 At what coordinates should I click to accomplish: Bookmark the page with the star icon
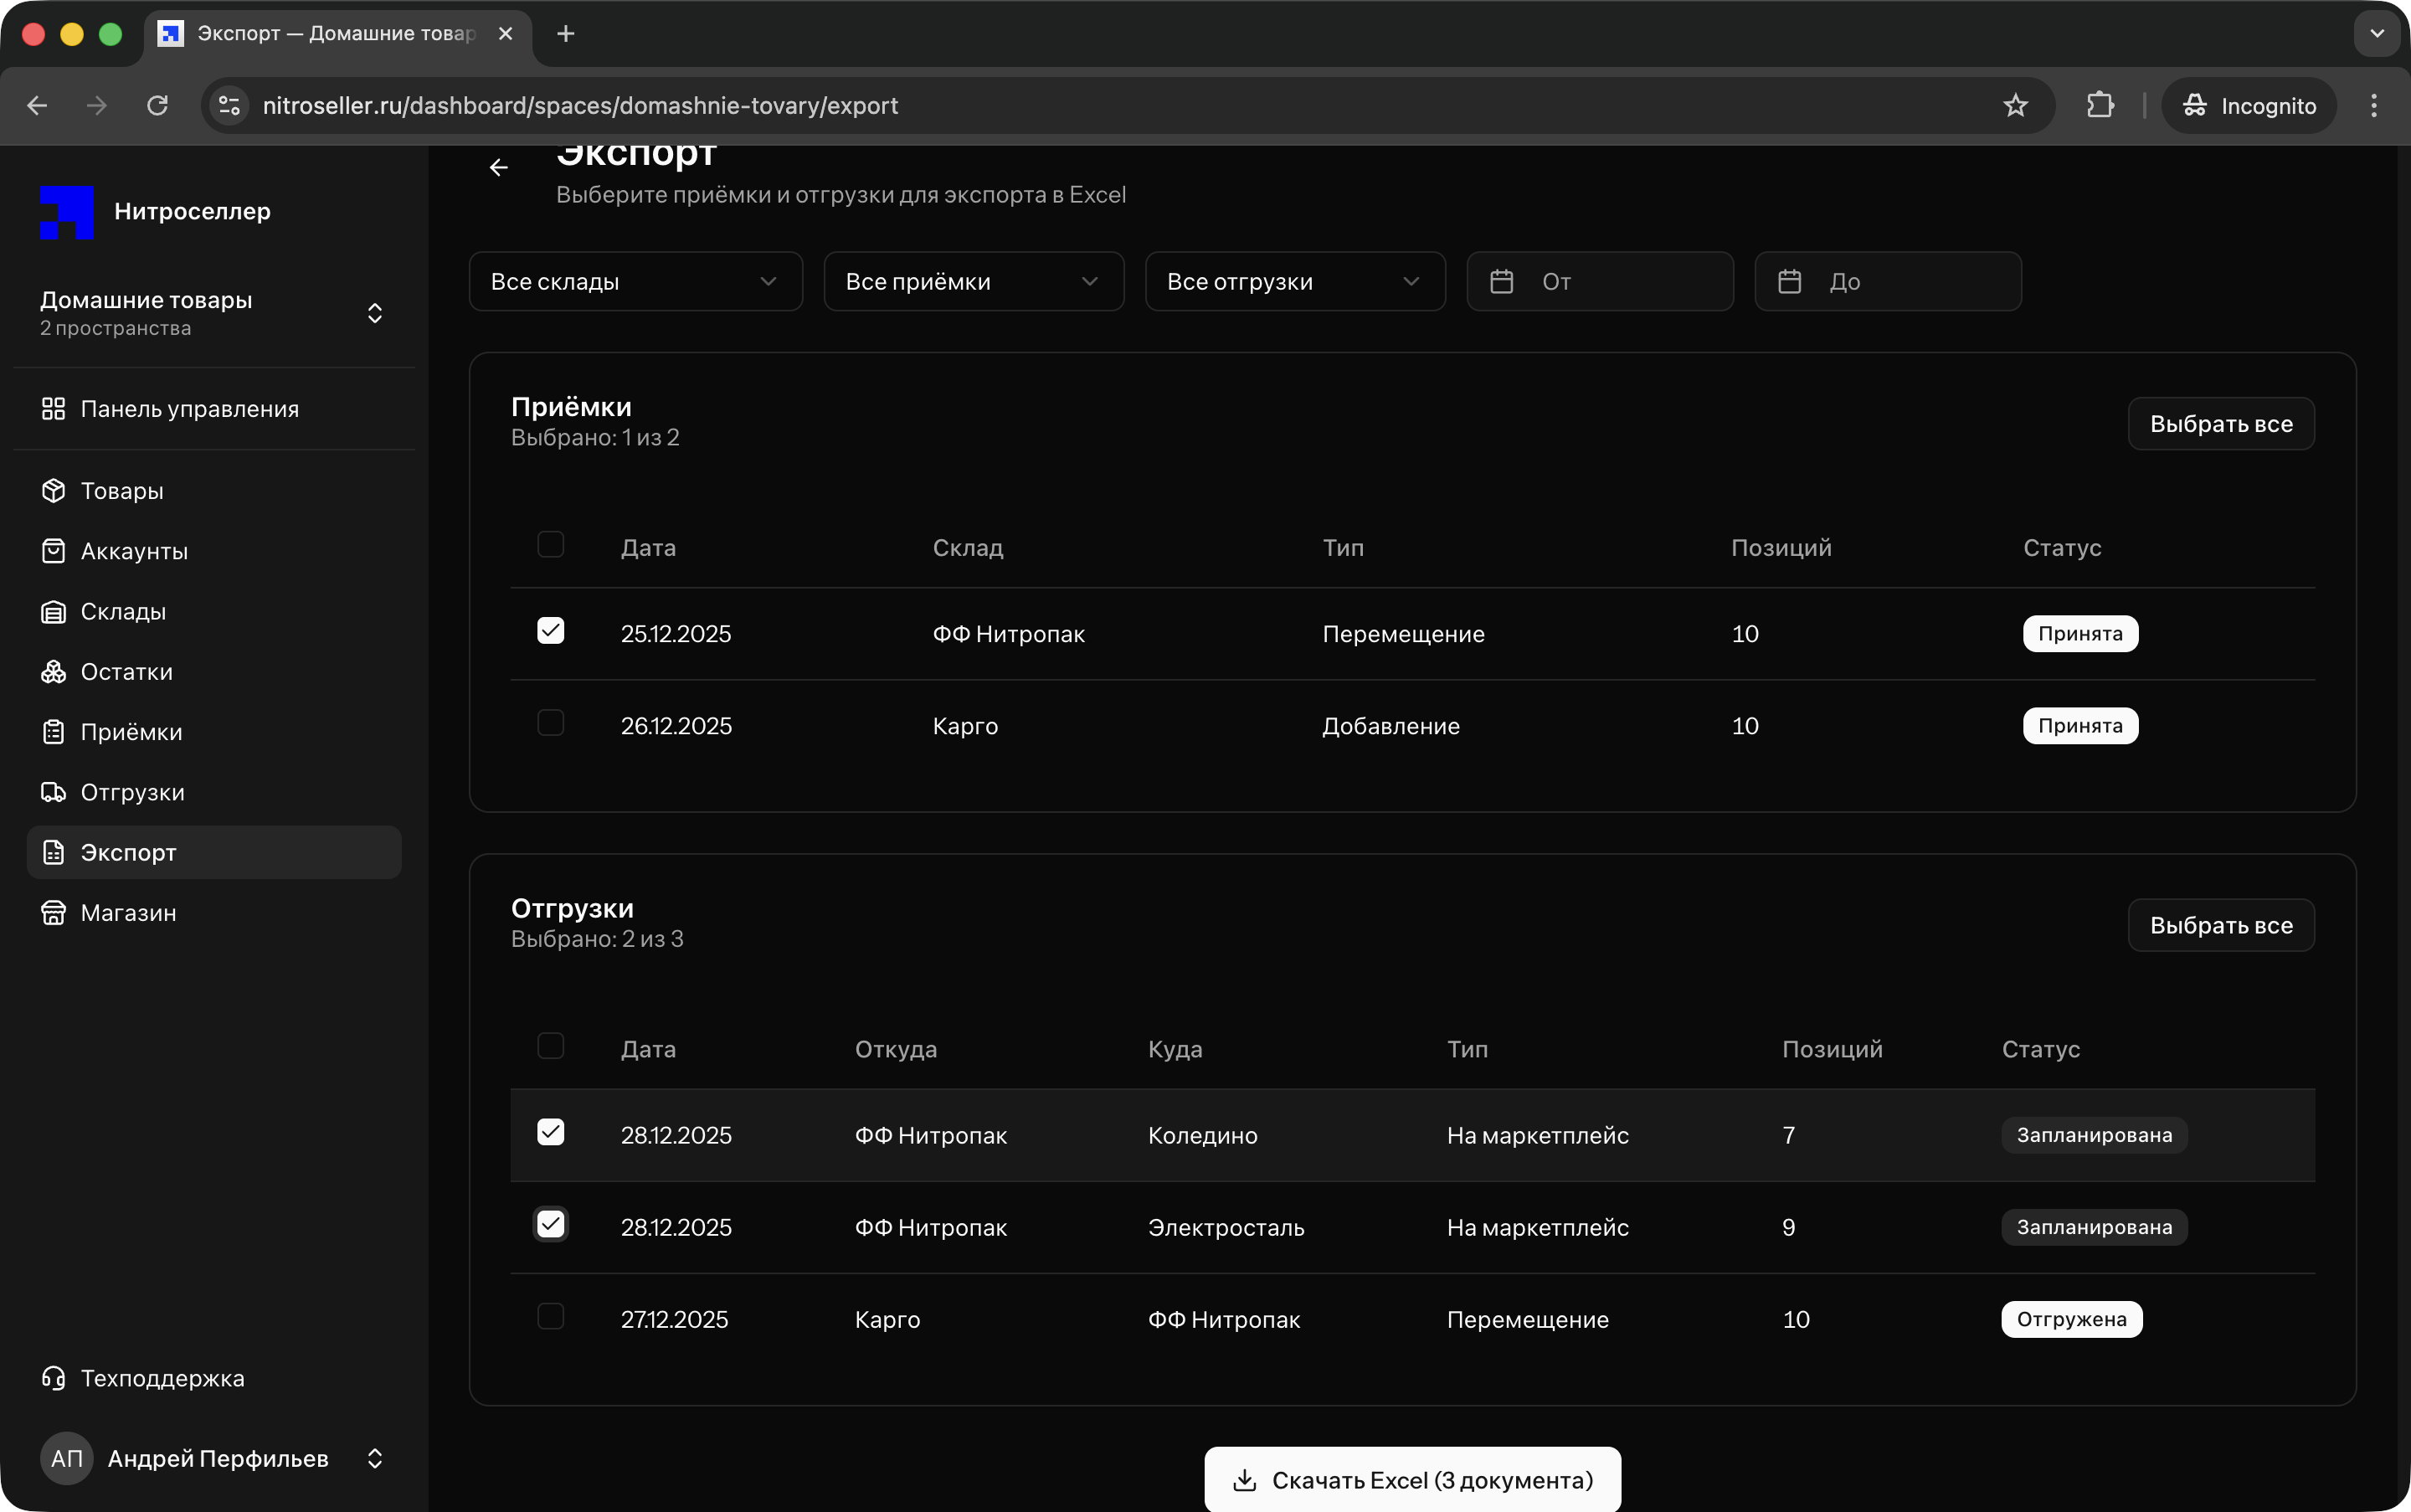click(x=2015, y=106)
